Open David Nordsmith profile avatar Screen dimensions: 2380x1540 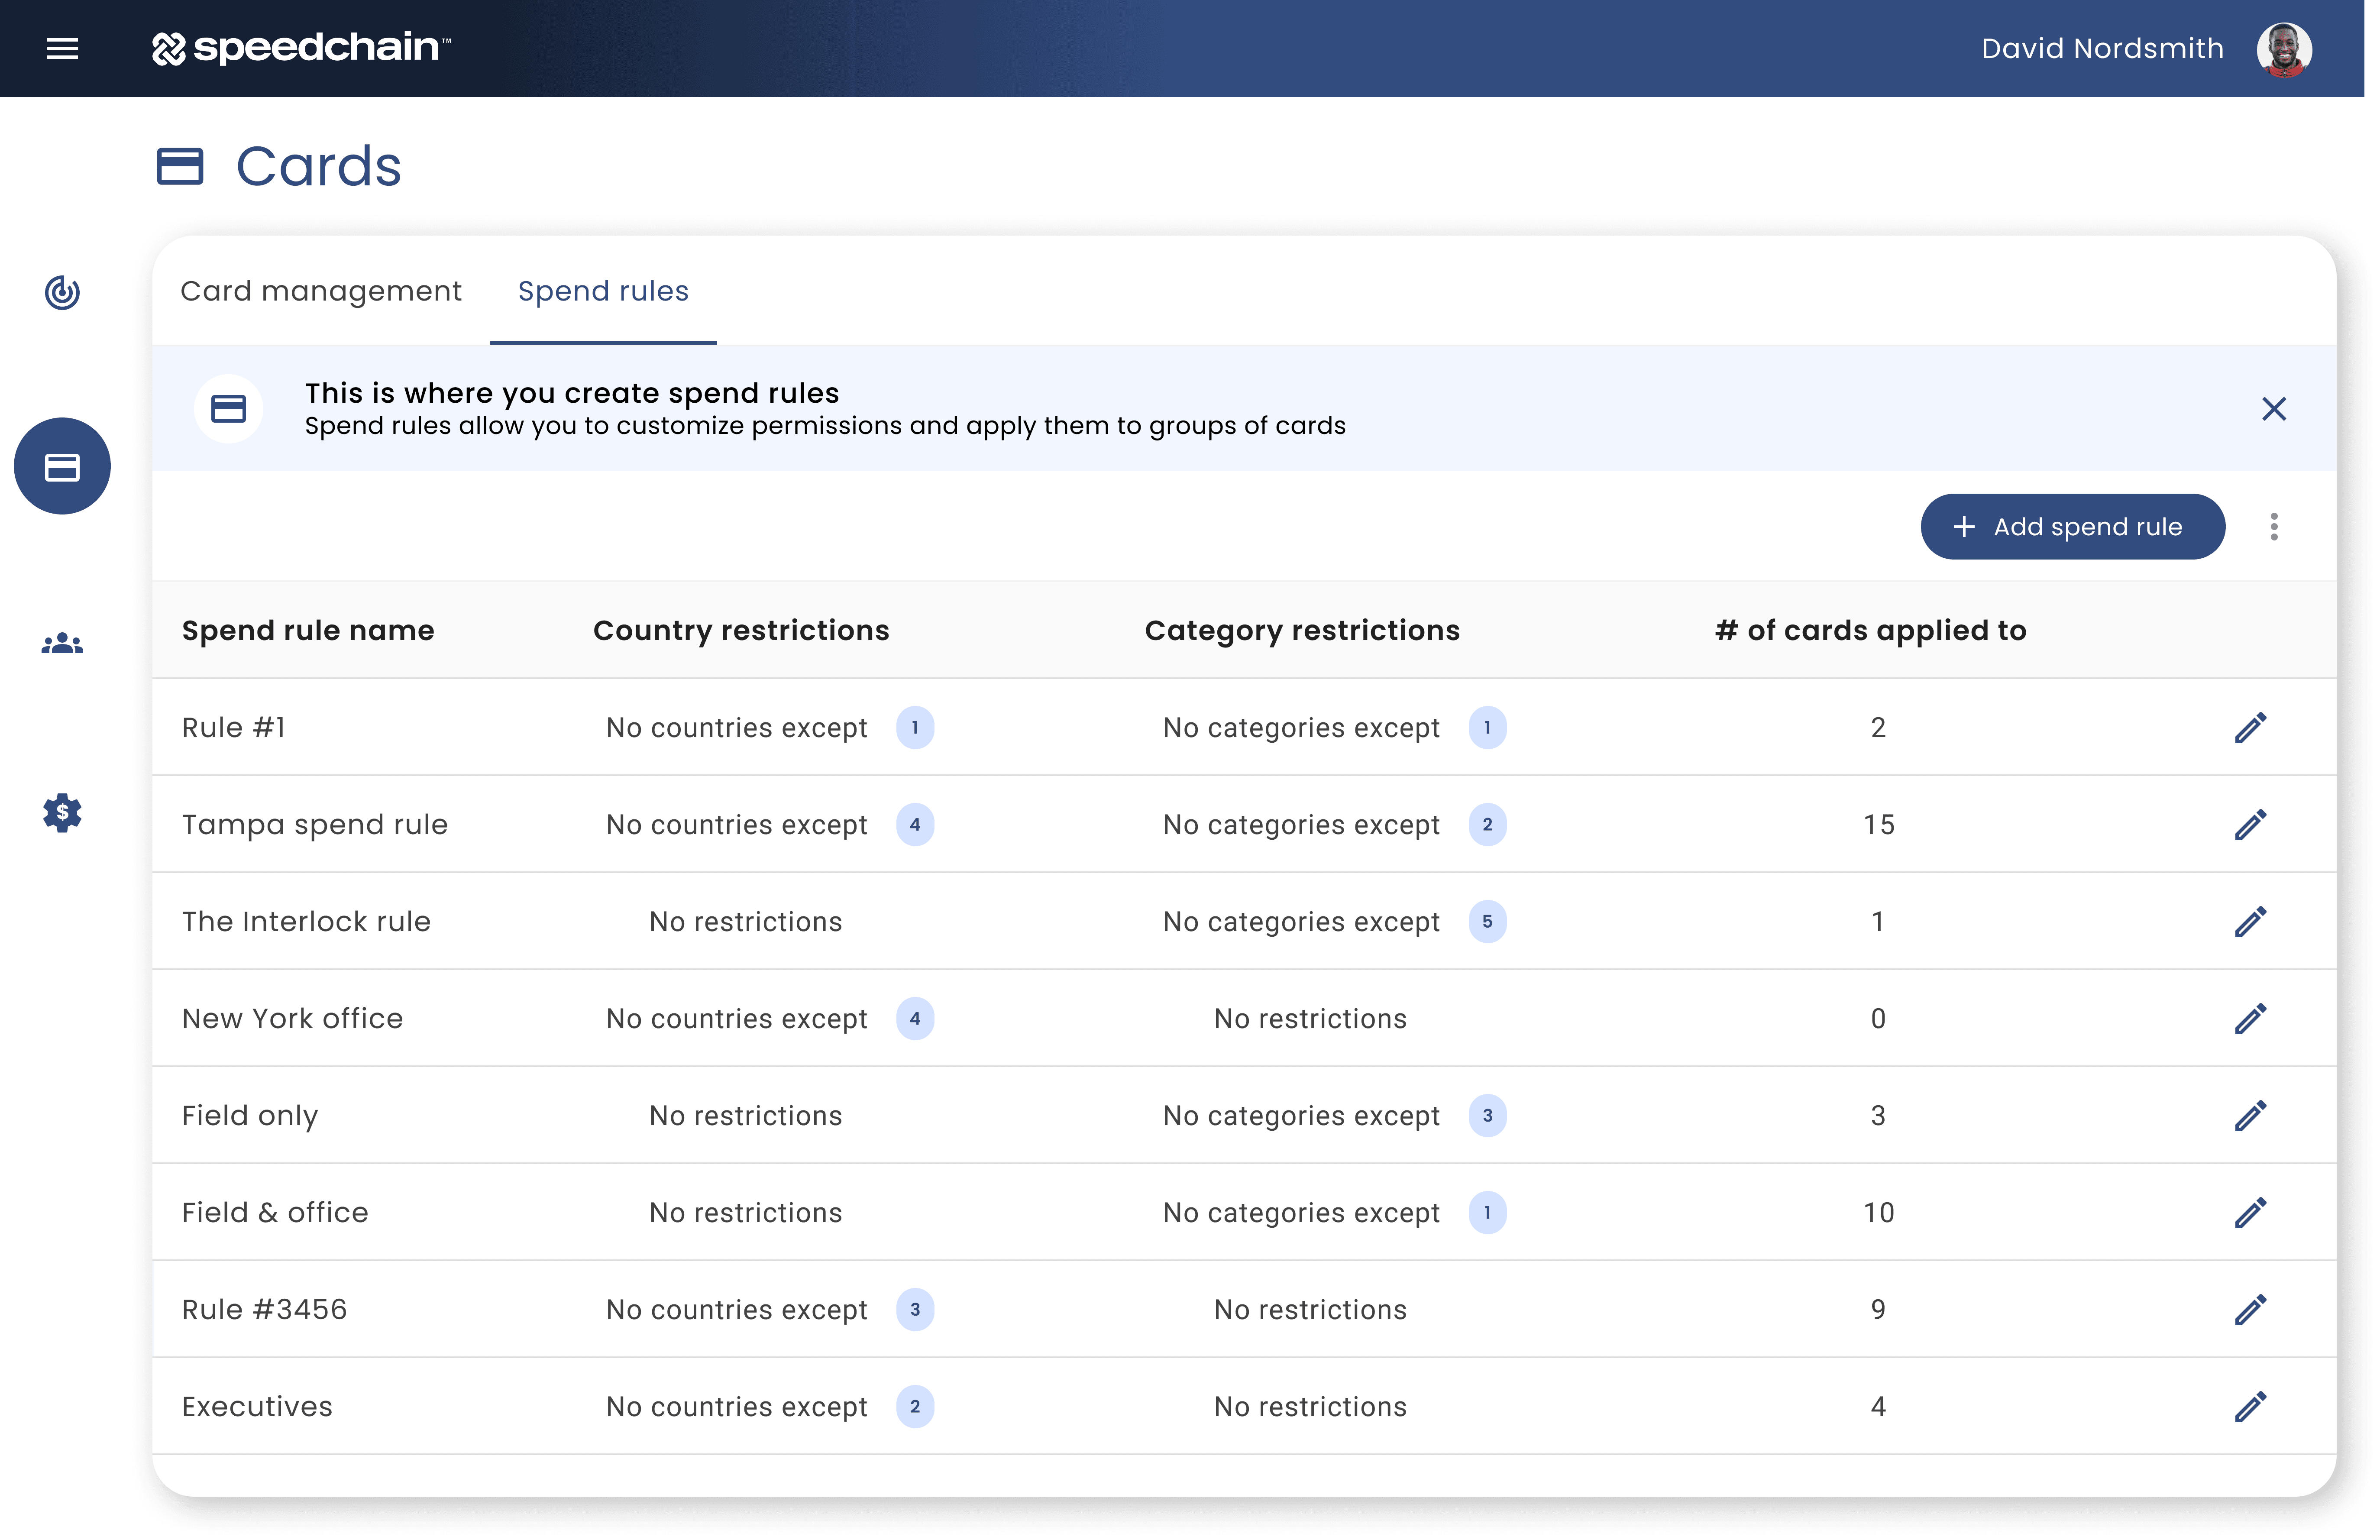pyautogui.click(x=2284, y=49)
